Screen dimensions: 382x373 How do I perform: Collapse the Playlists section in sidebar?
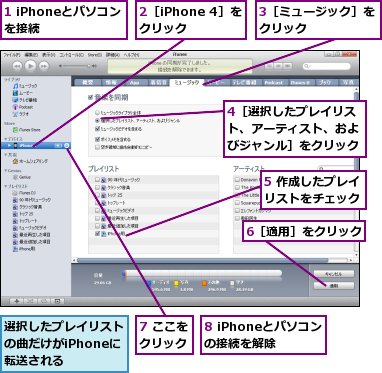pos(5,186)
